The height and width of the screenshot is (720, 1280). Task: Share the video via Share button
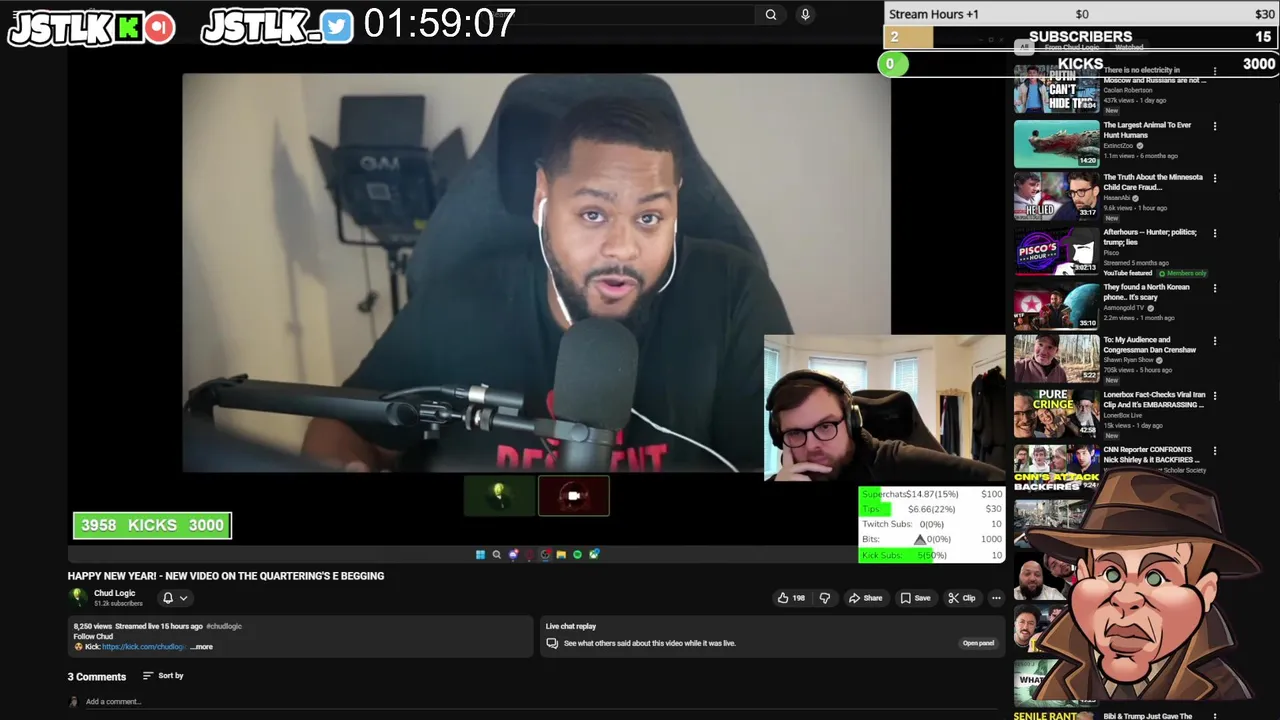(x=866, y=598)
